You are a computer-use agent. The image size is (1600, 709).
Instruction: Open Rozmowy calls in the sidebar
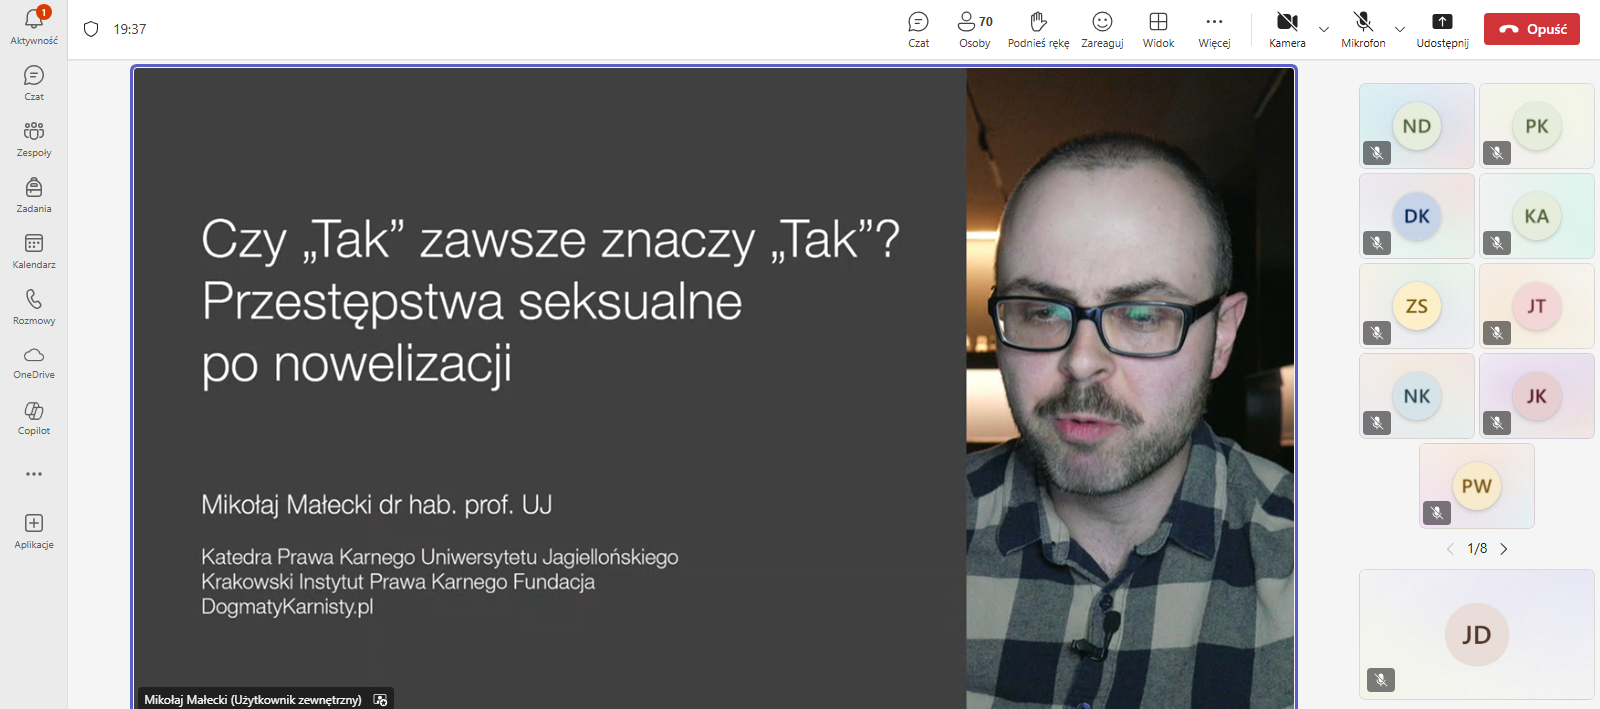34,307
